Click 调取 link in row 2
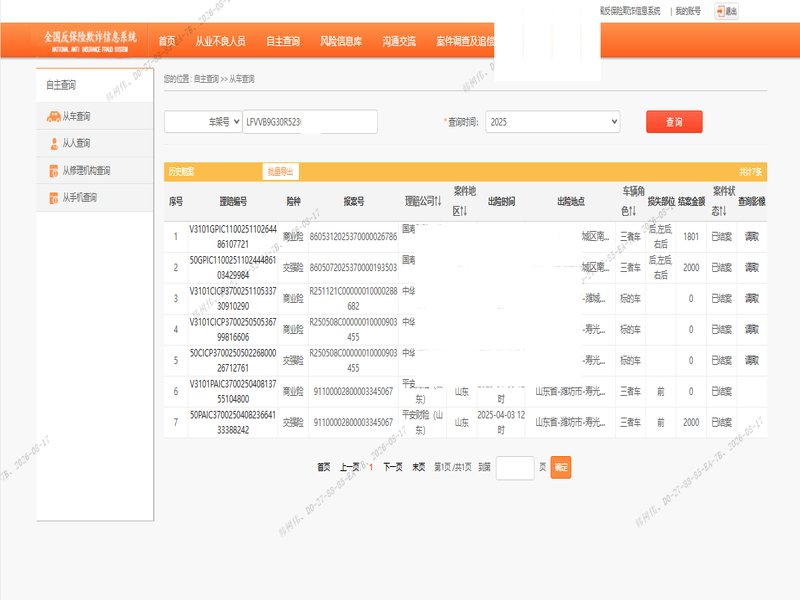 tap(752, 268)
